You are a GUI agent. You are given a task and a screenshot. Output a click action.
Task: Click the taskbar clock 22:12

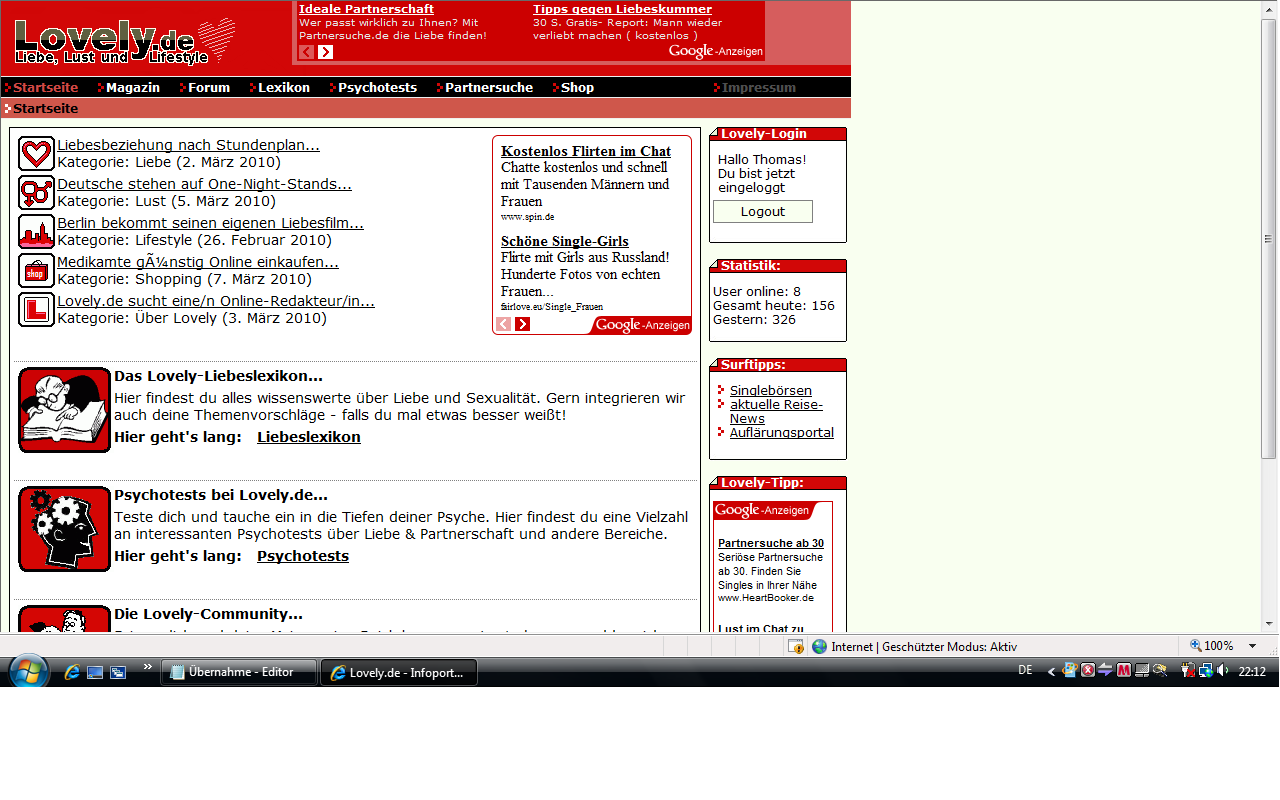(x=1252, y=672)
